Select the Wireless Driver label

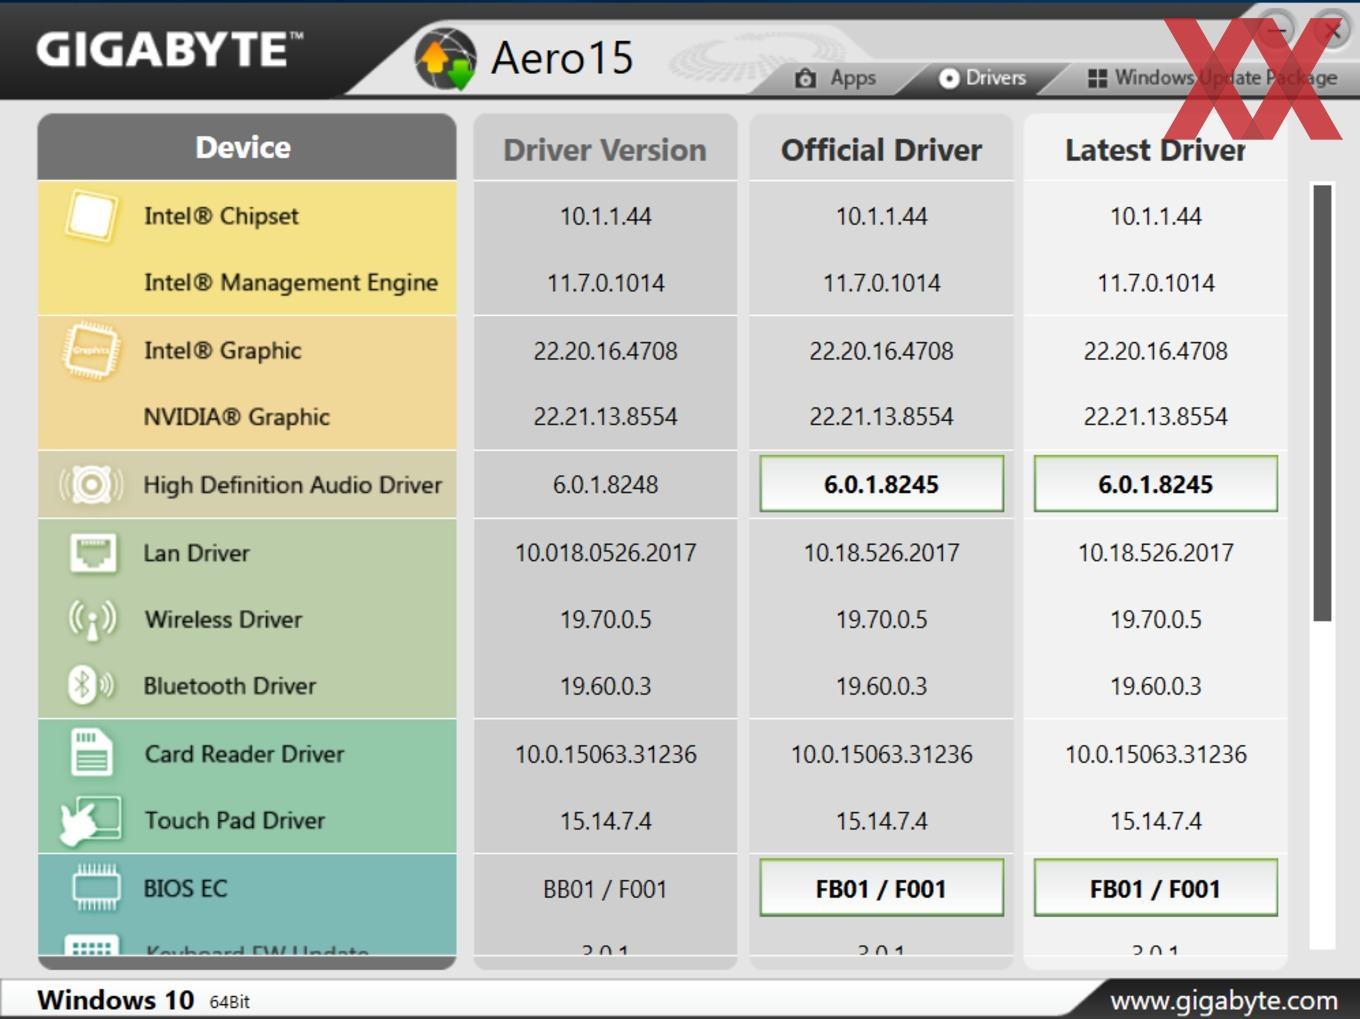(x=223, y=619)
